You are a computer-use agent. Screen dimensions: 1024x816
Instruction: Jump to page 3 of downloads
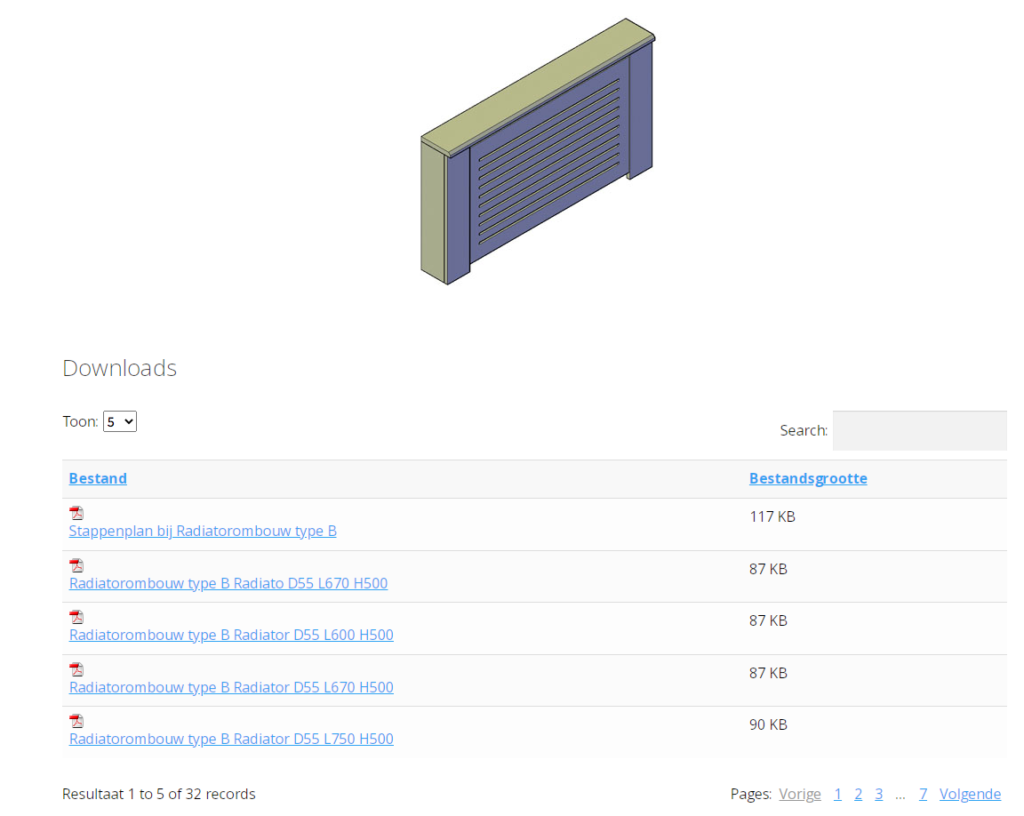click(x=879, y=794)
